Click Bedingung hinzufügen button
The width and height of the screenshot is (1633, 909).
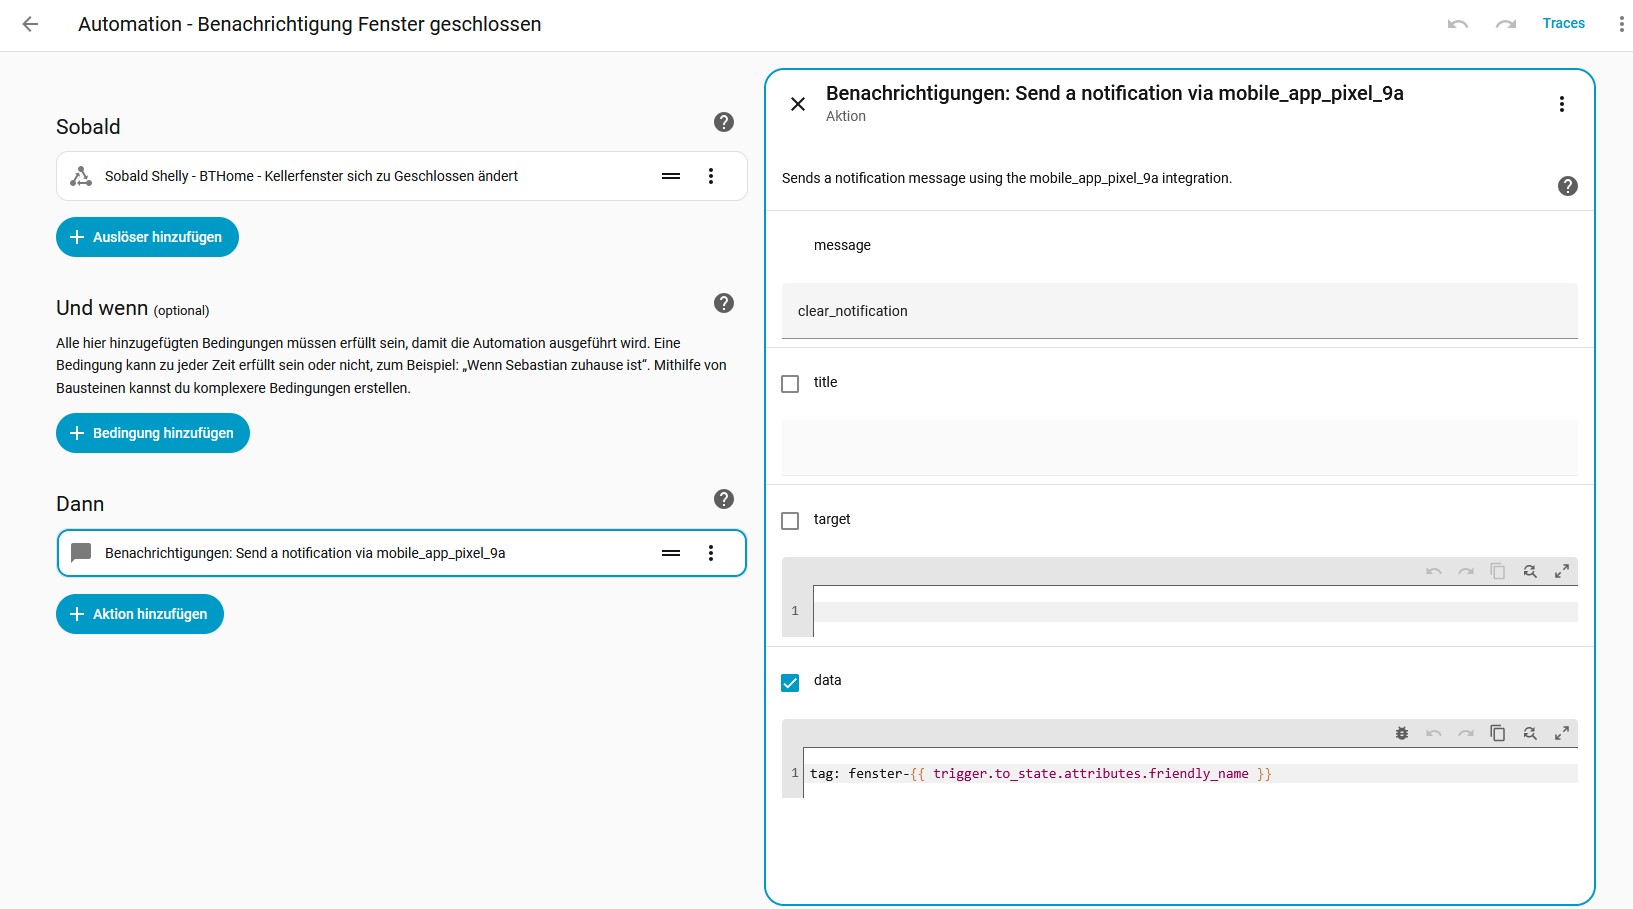tap(153, 433)
